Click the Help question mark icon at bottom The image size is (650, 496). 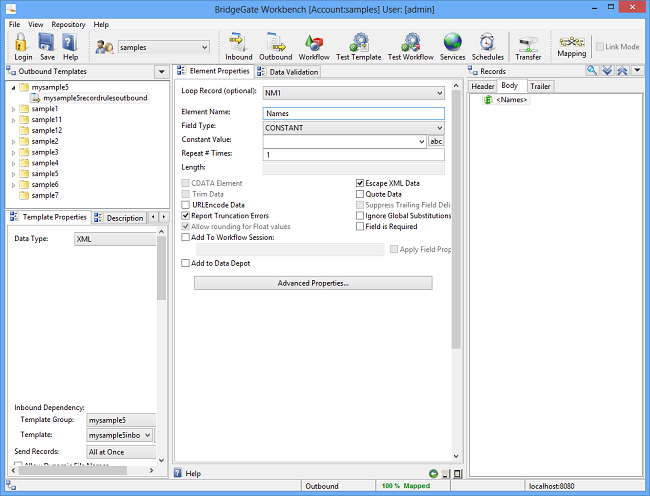tap(178, 473)
